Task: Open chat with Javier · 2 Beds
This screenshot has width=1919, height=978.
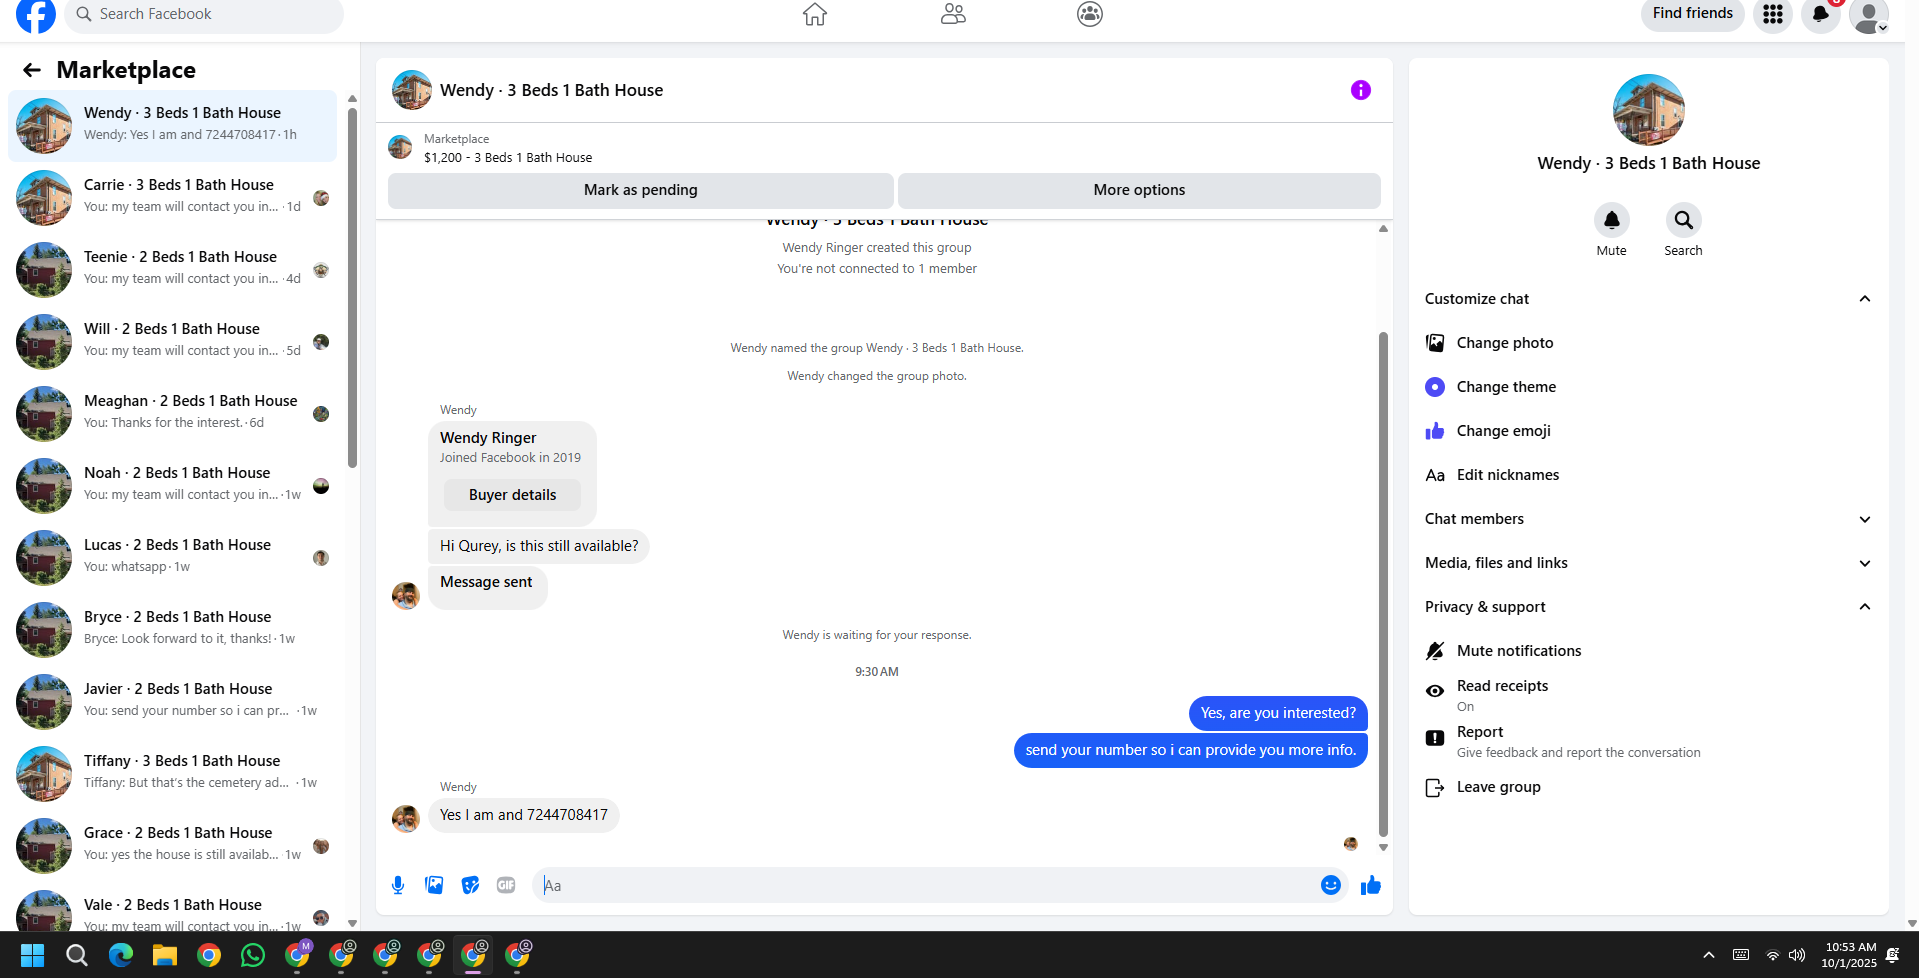Action: [173, 702]
